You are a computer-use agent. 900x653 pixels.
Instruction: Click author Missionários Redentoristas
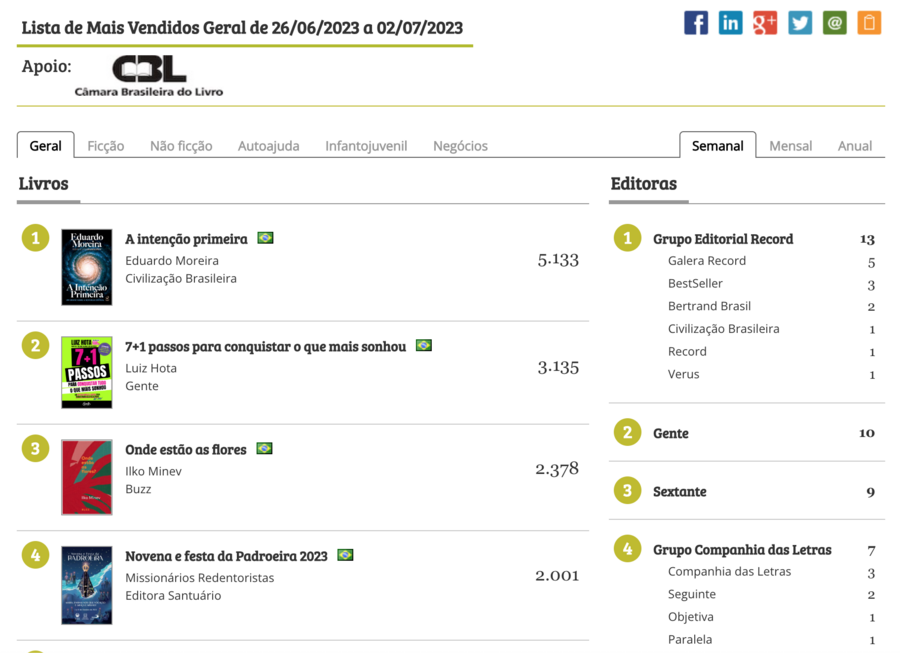[200, 578]
